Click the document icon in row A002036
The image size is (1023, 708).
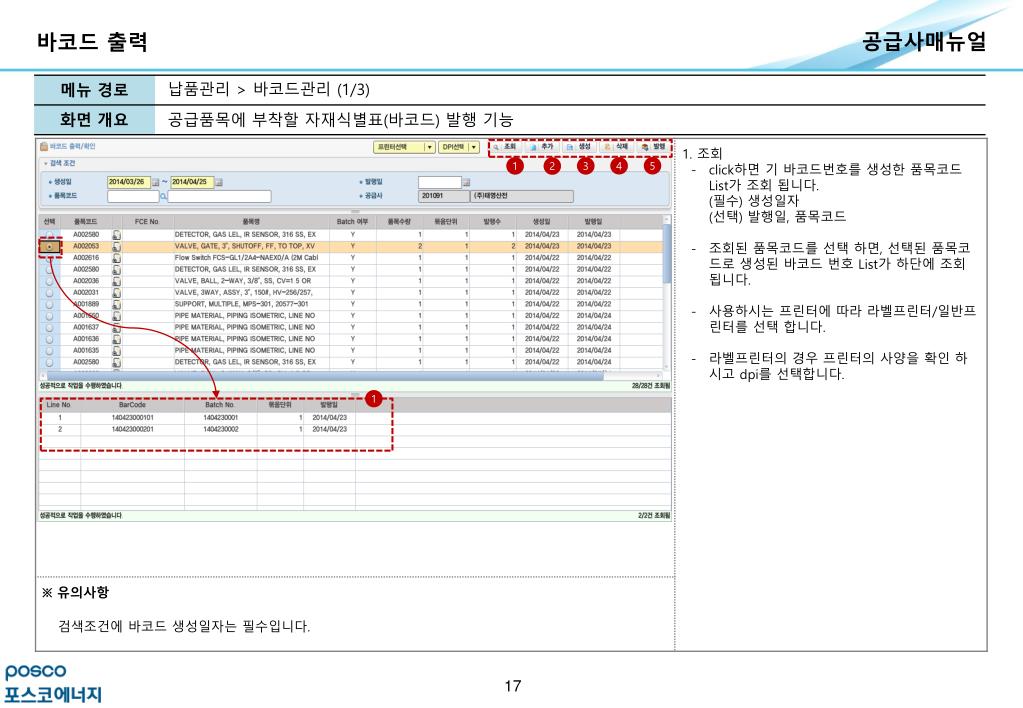click(116, 281)
